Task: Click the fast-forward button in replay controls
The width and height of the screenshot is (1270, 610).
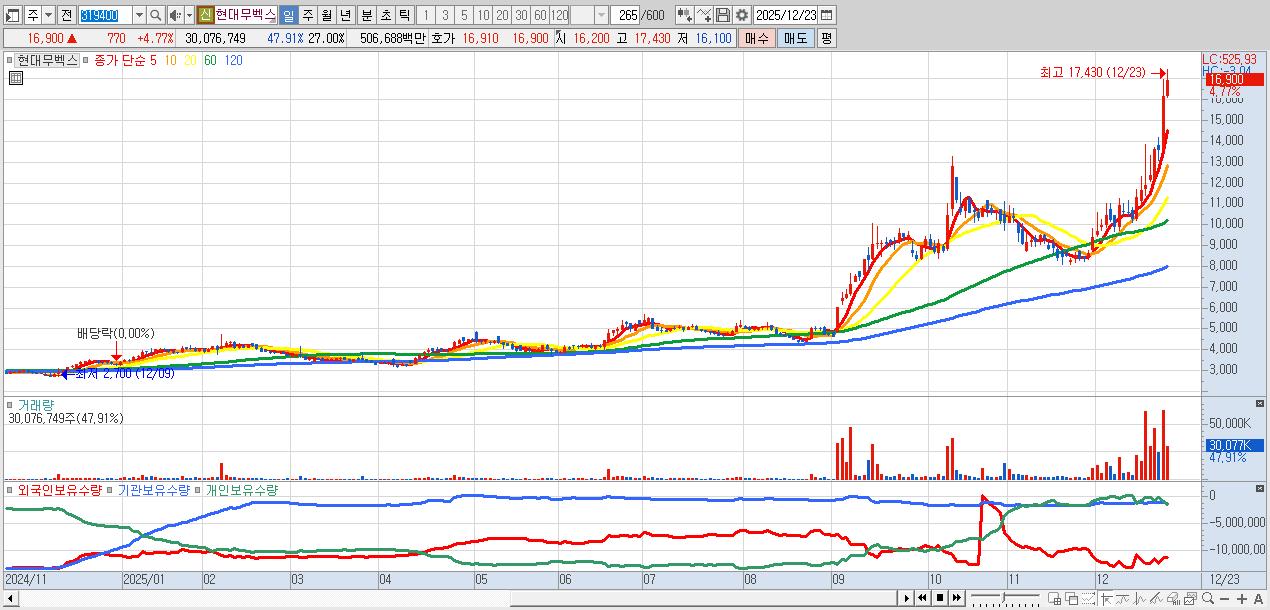Action: click(957, 598)
